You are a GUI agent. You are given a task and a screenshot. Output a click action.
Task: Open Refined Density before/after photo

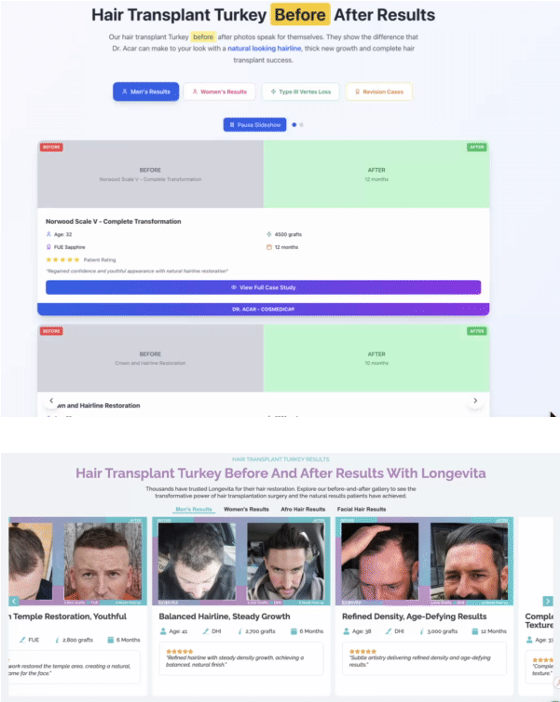[424, 561]
